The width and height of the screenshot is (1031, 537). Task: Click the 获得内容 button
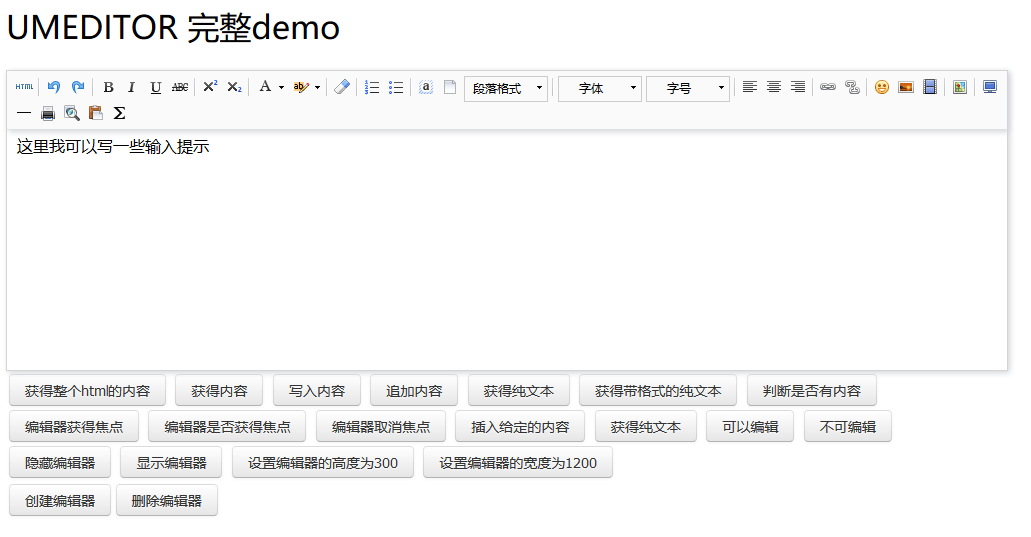(219, 390)
